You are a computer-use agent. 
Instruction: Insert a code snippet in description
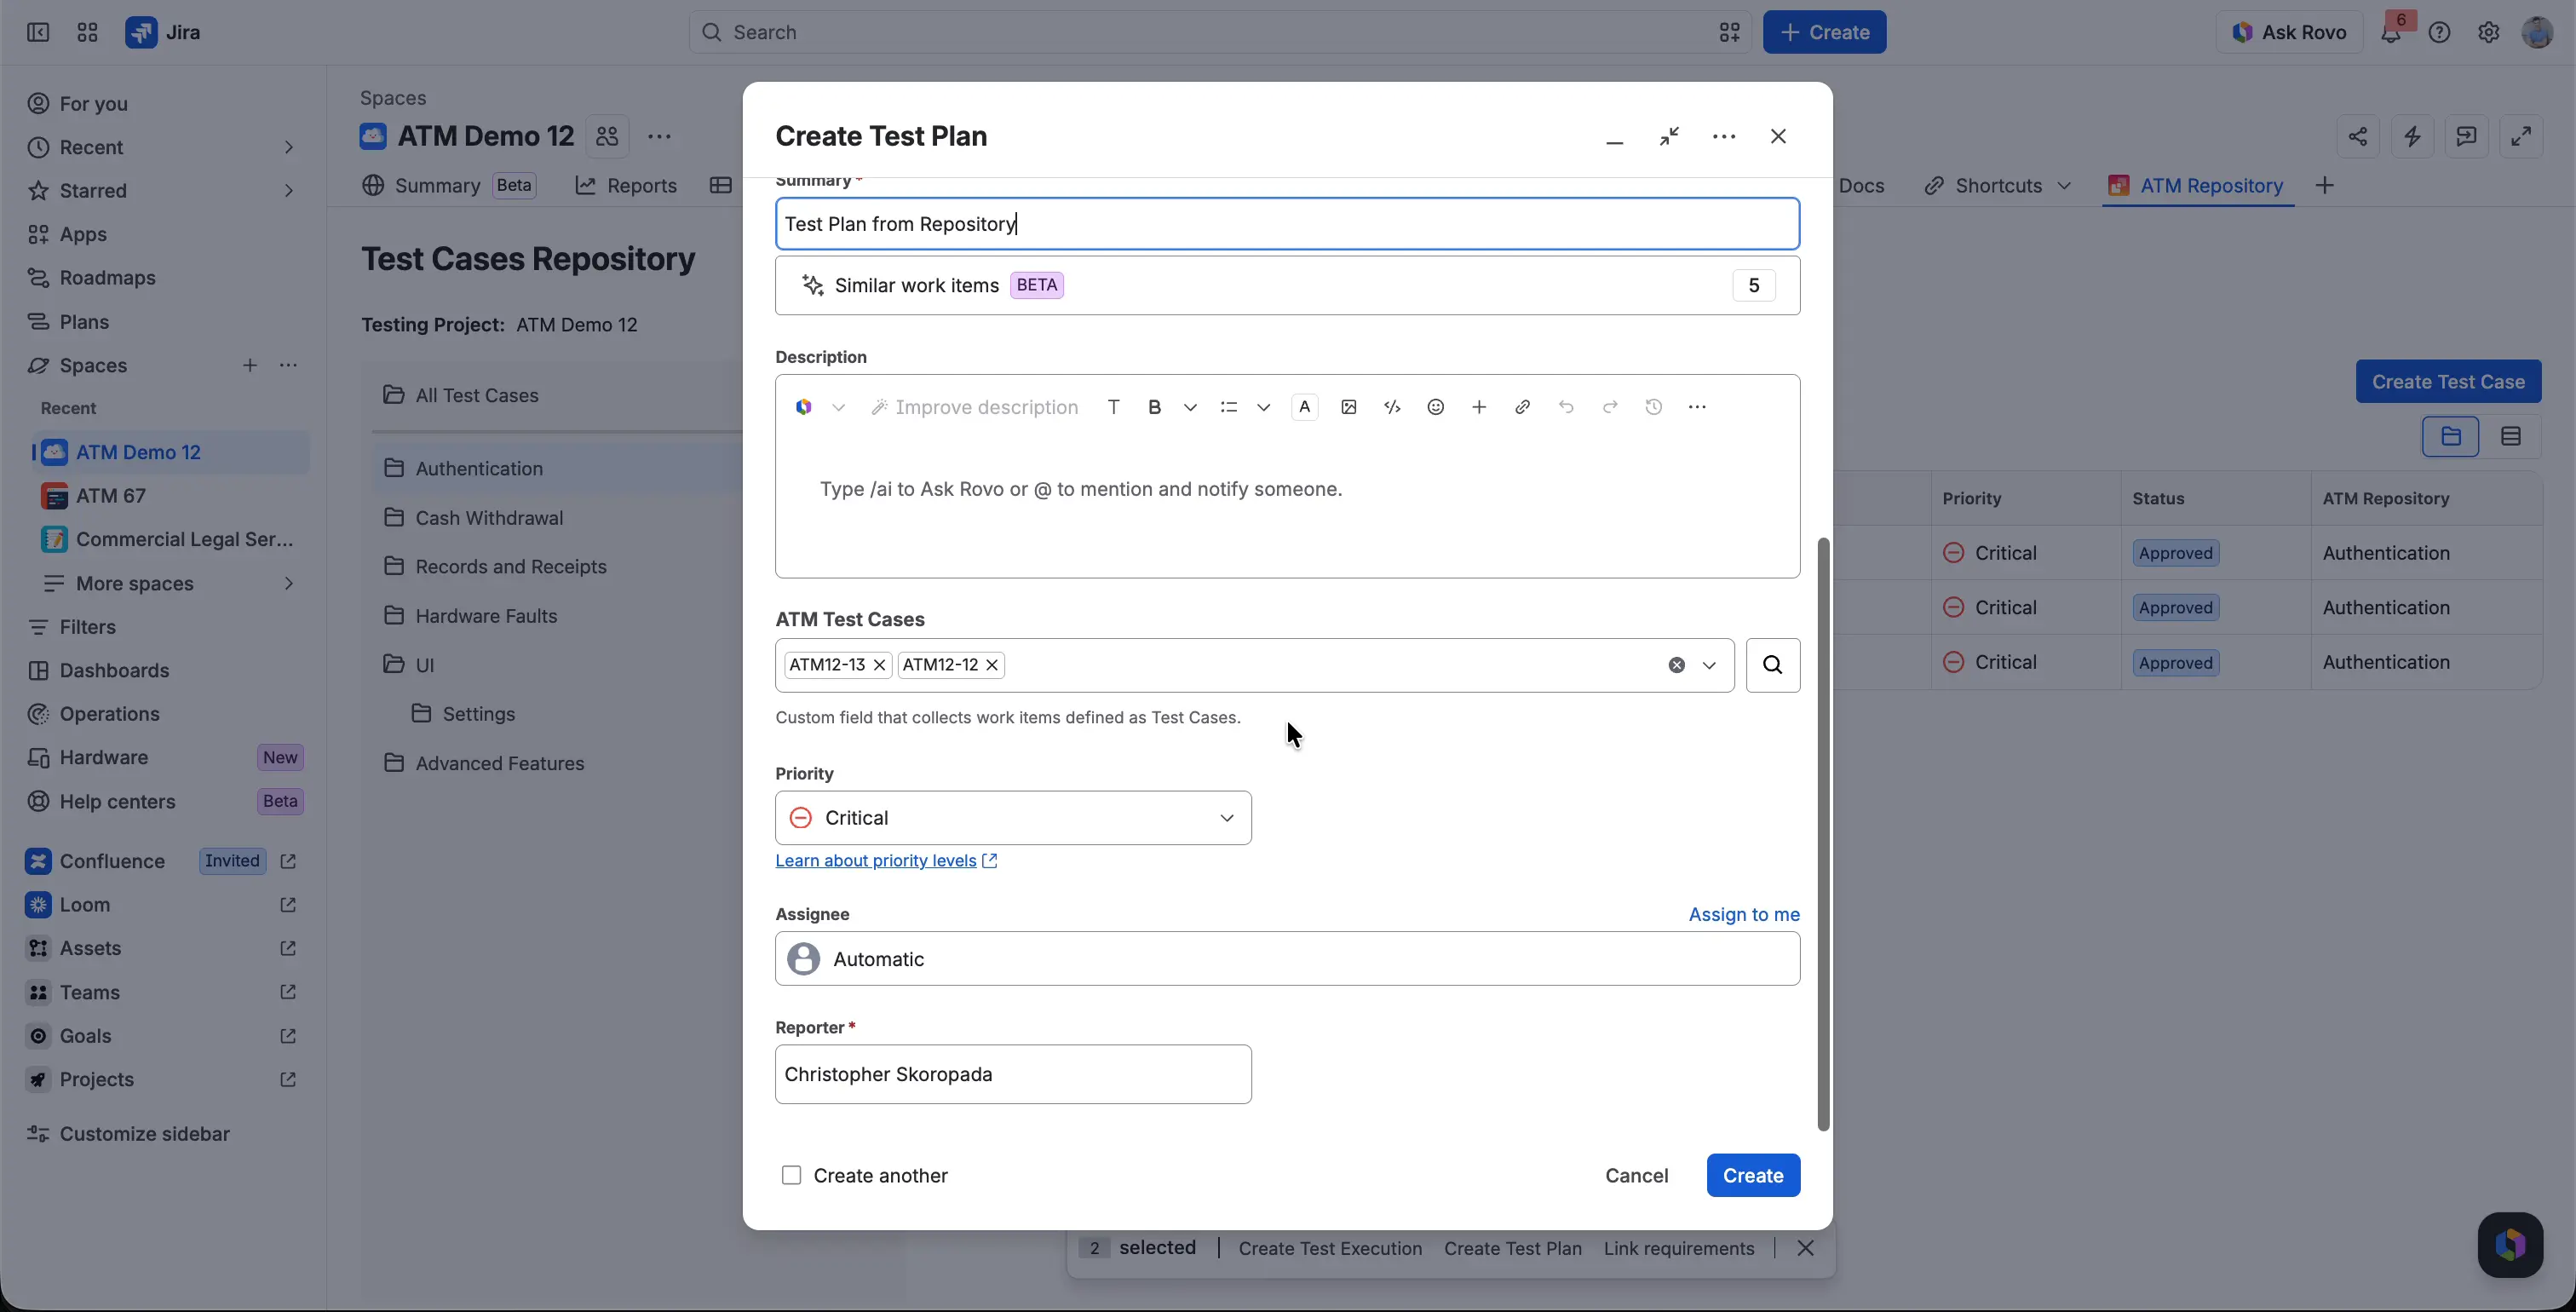pyautogui.click(x=1392, y=407)
